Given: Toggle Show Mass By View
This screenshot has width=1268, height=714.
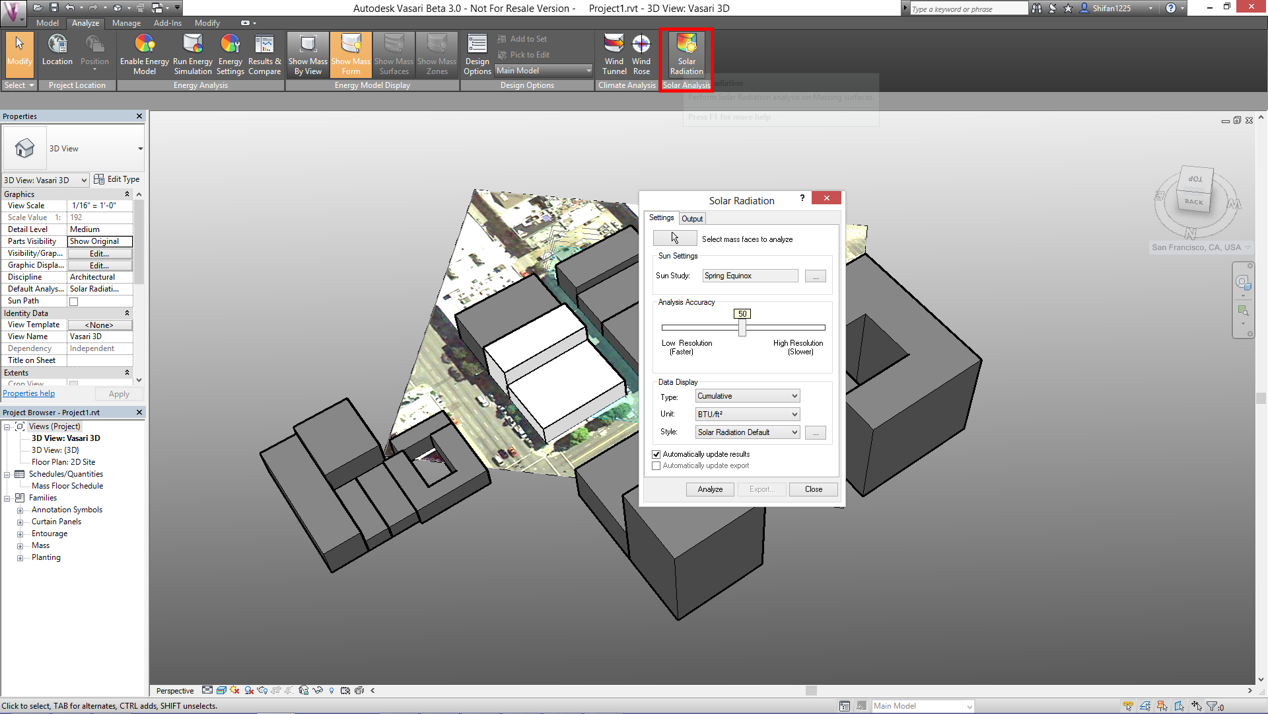Looking at the screenshot, I should coord(308,54).
